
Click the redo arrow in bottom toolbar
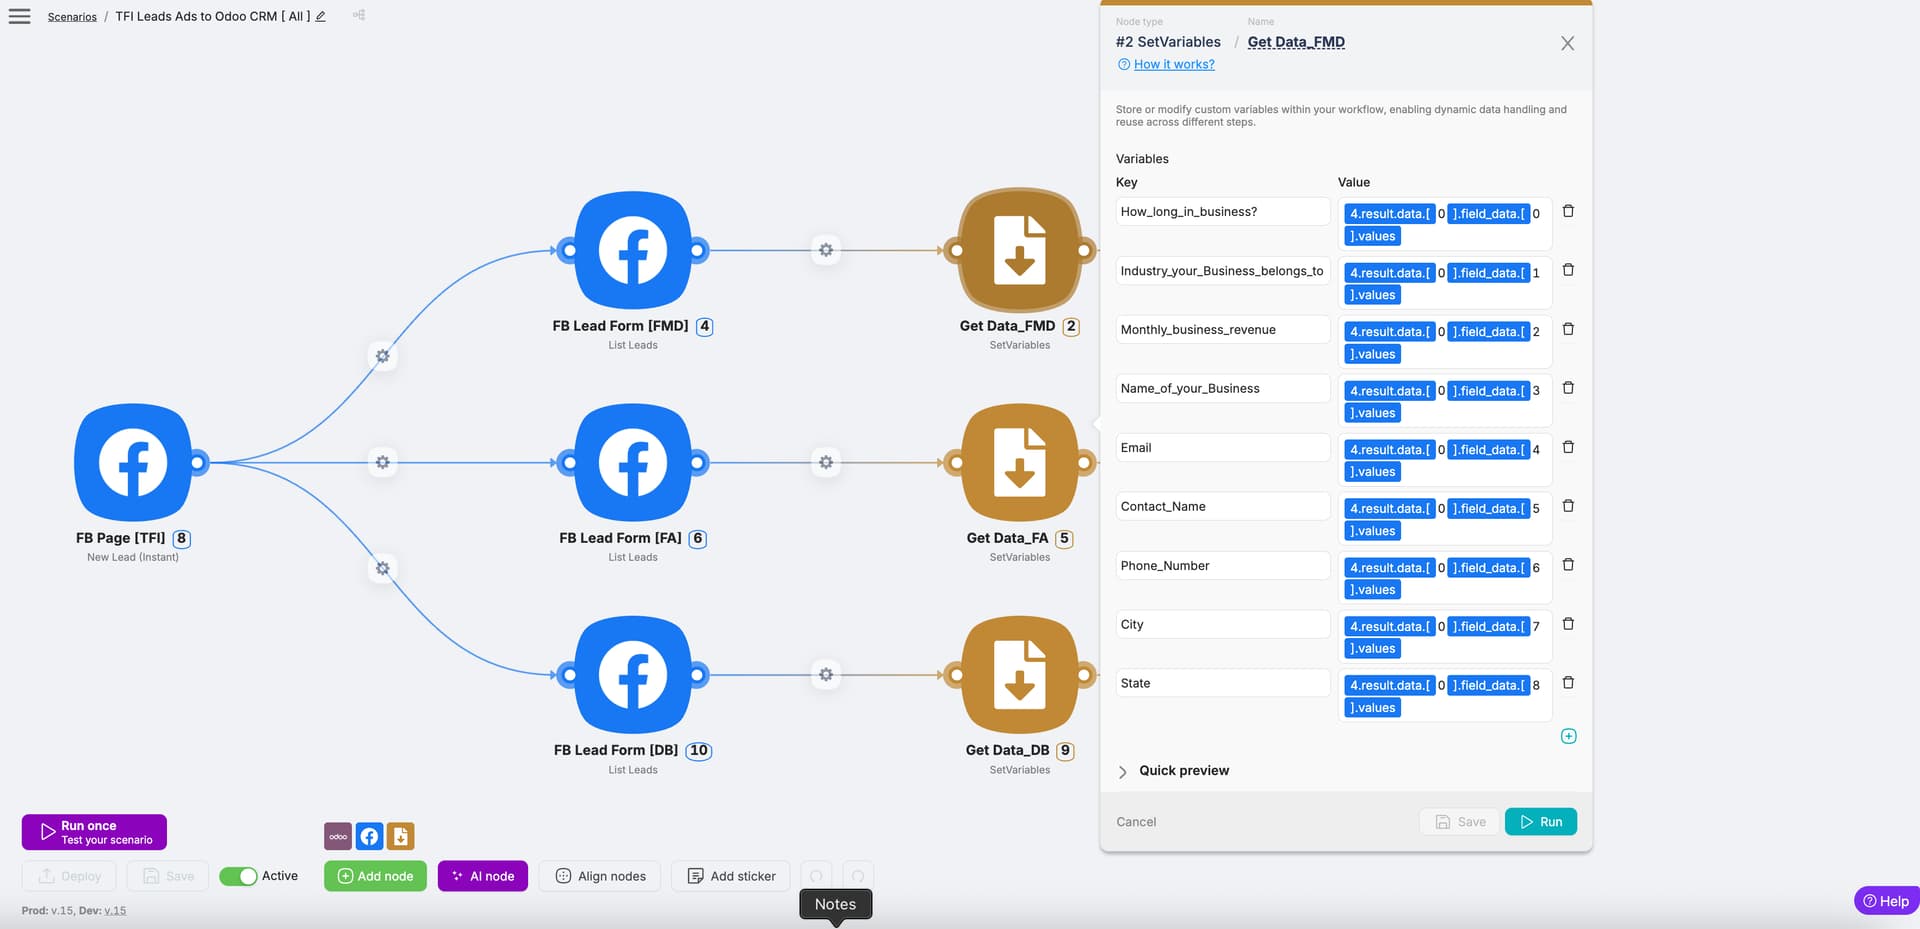pos(858,876)
